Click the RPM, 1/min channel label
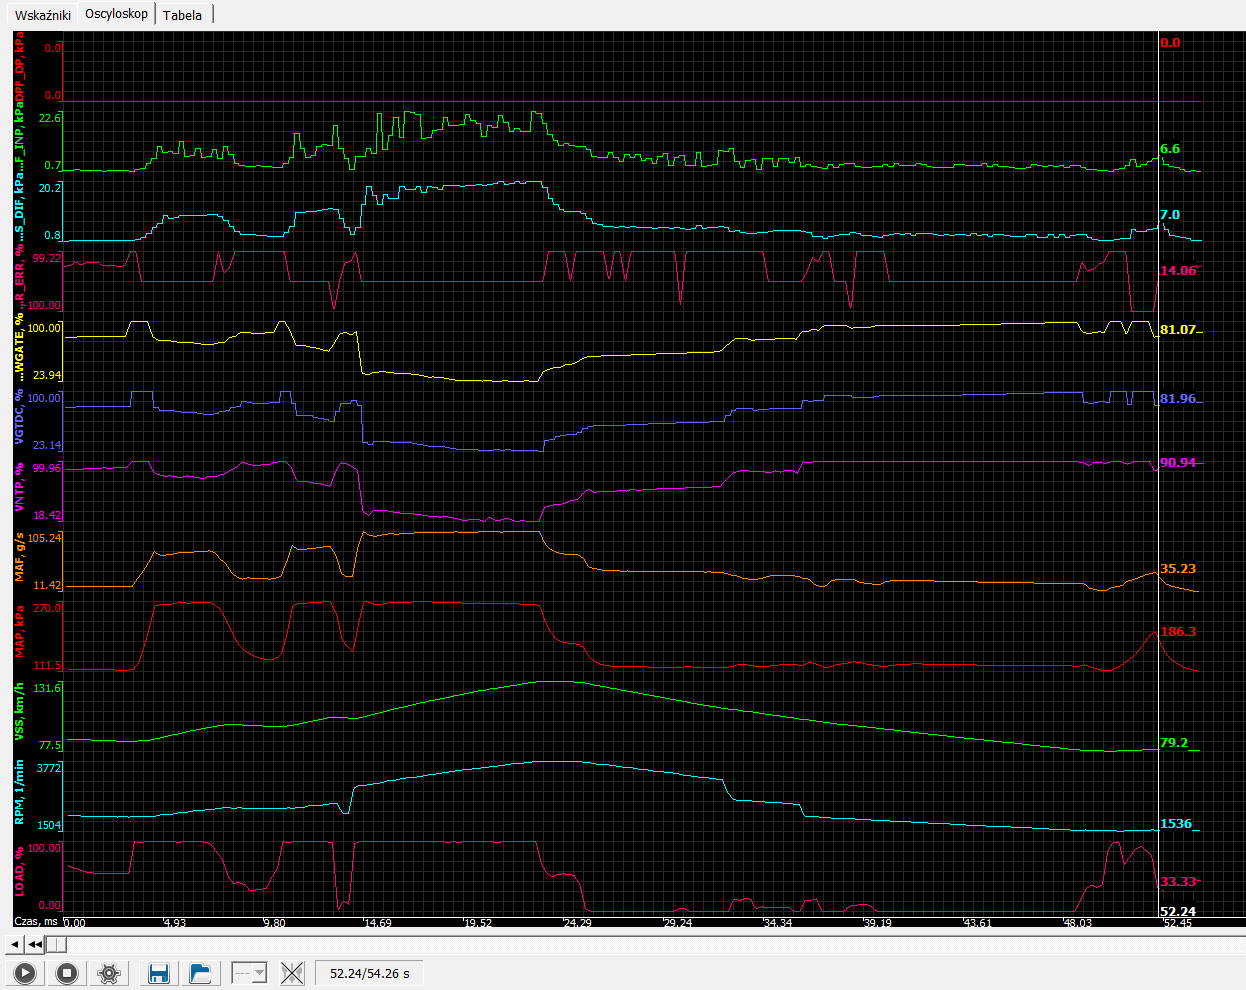 (19, 792)
